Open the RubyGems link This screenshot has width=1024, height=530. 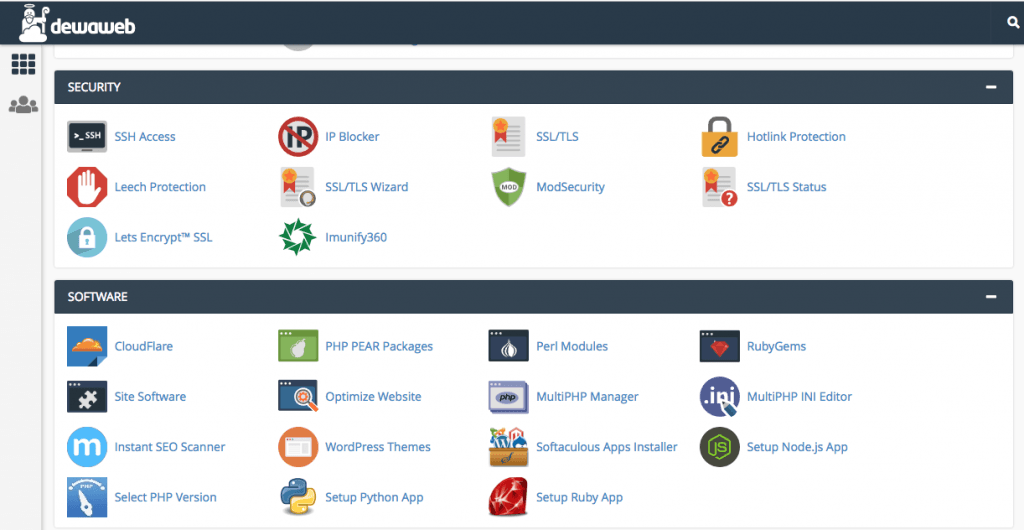click(x=776, y=346)
